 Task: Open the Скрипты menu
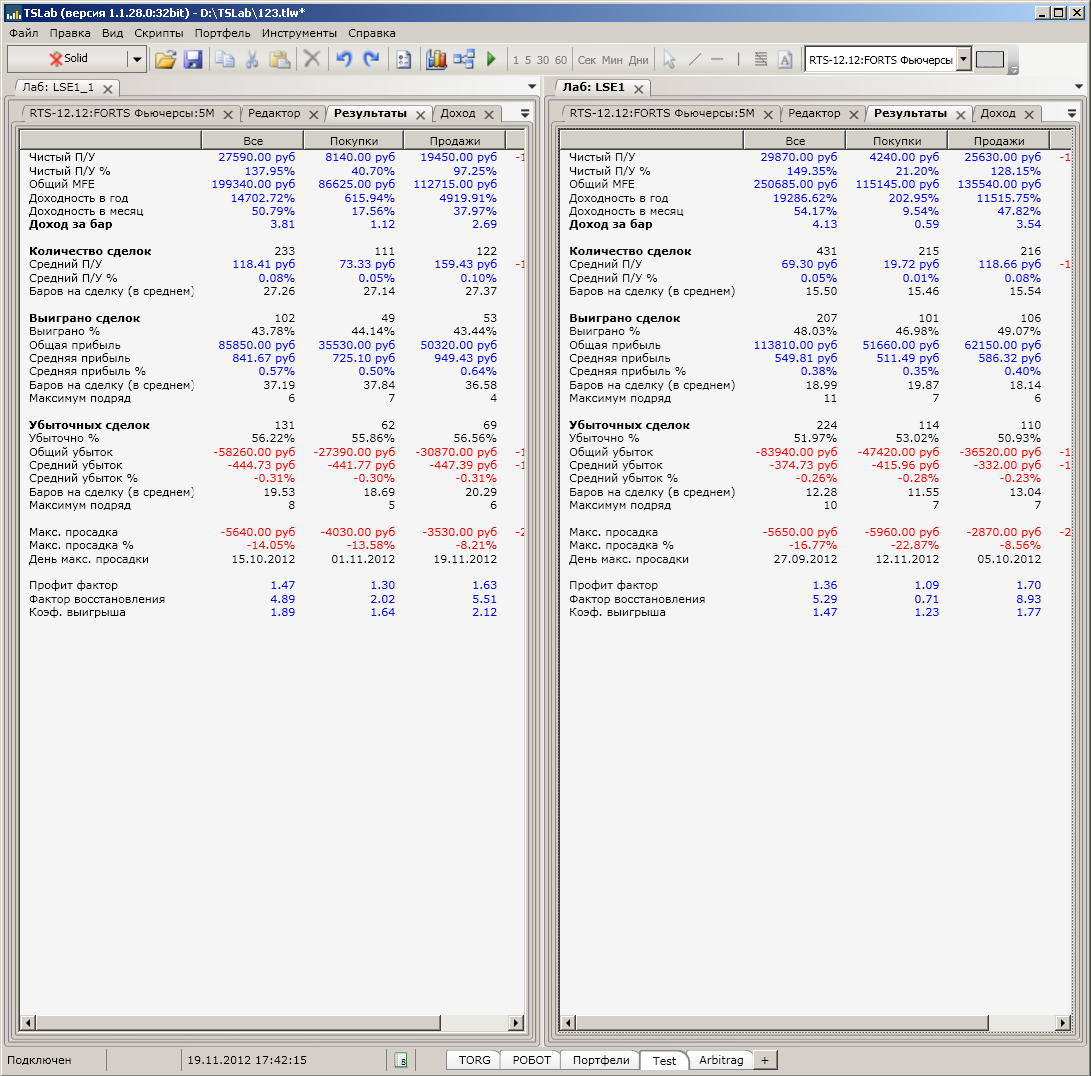[x=159, y=33]
